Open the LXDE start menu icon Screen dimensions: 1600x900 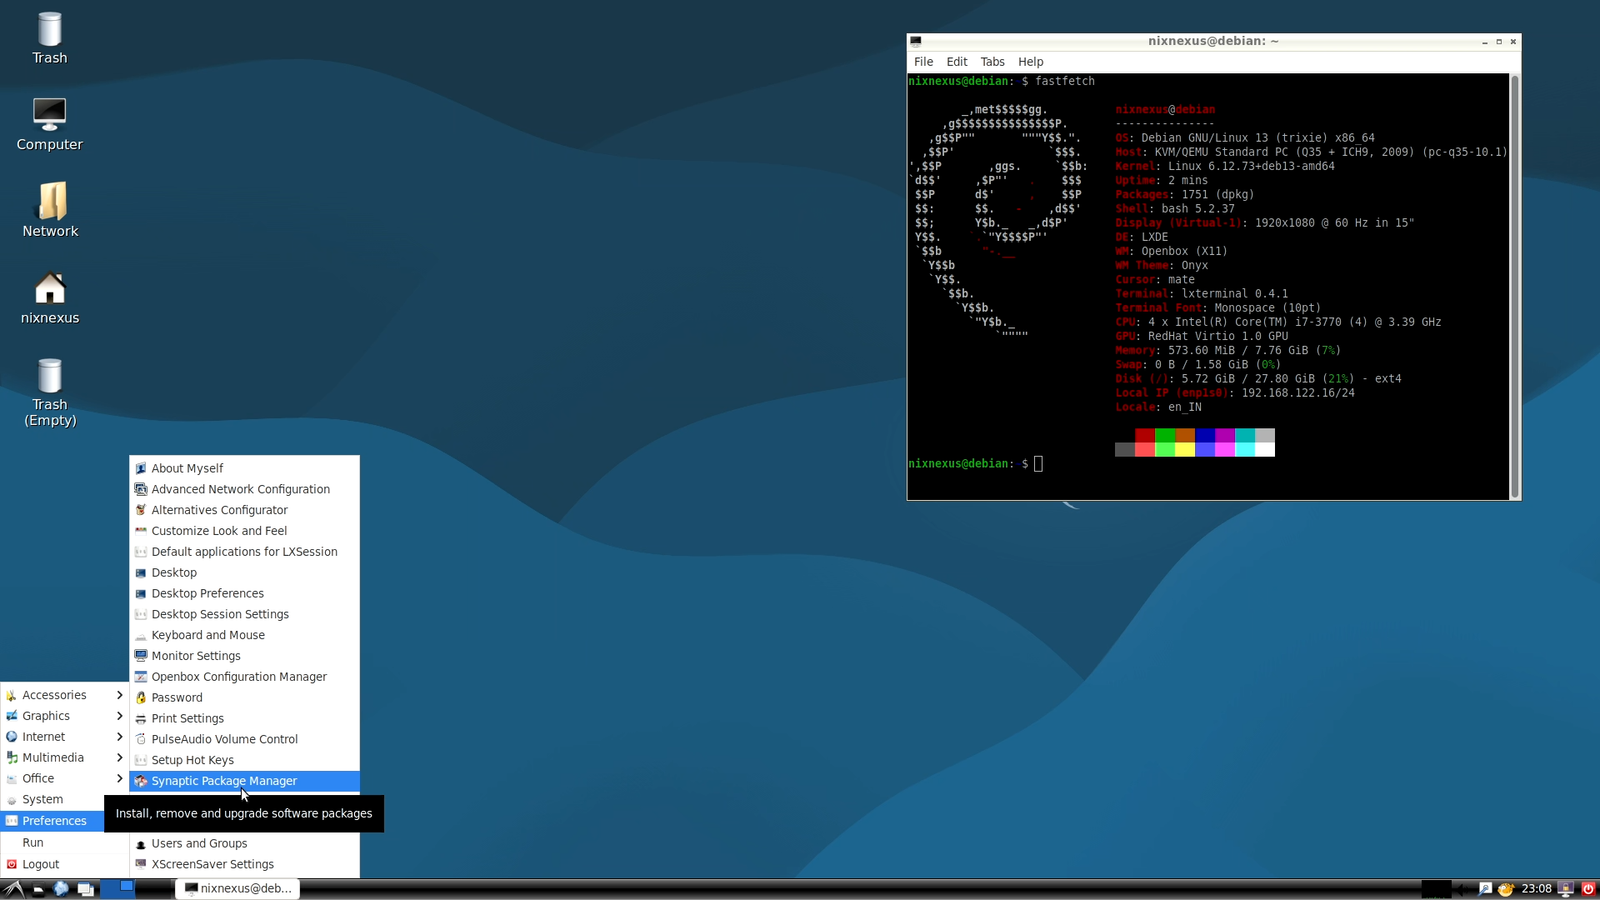(12, 888)
